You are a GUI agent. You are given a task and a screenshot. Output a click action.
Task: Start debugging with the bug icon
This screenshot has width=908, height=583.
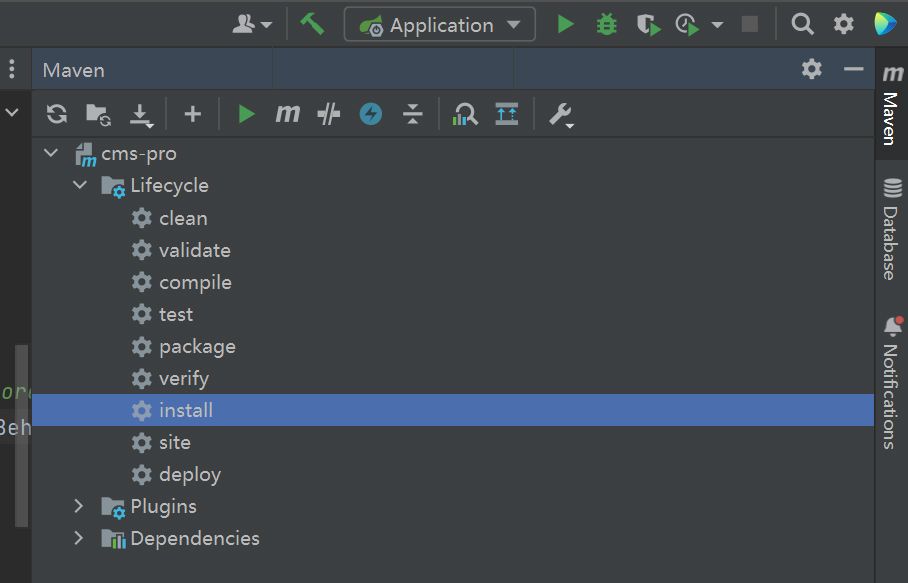point(606,25)
